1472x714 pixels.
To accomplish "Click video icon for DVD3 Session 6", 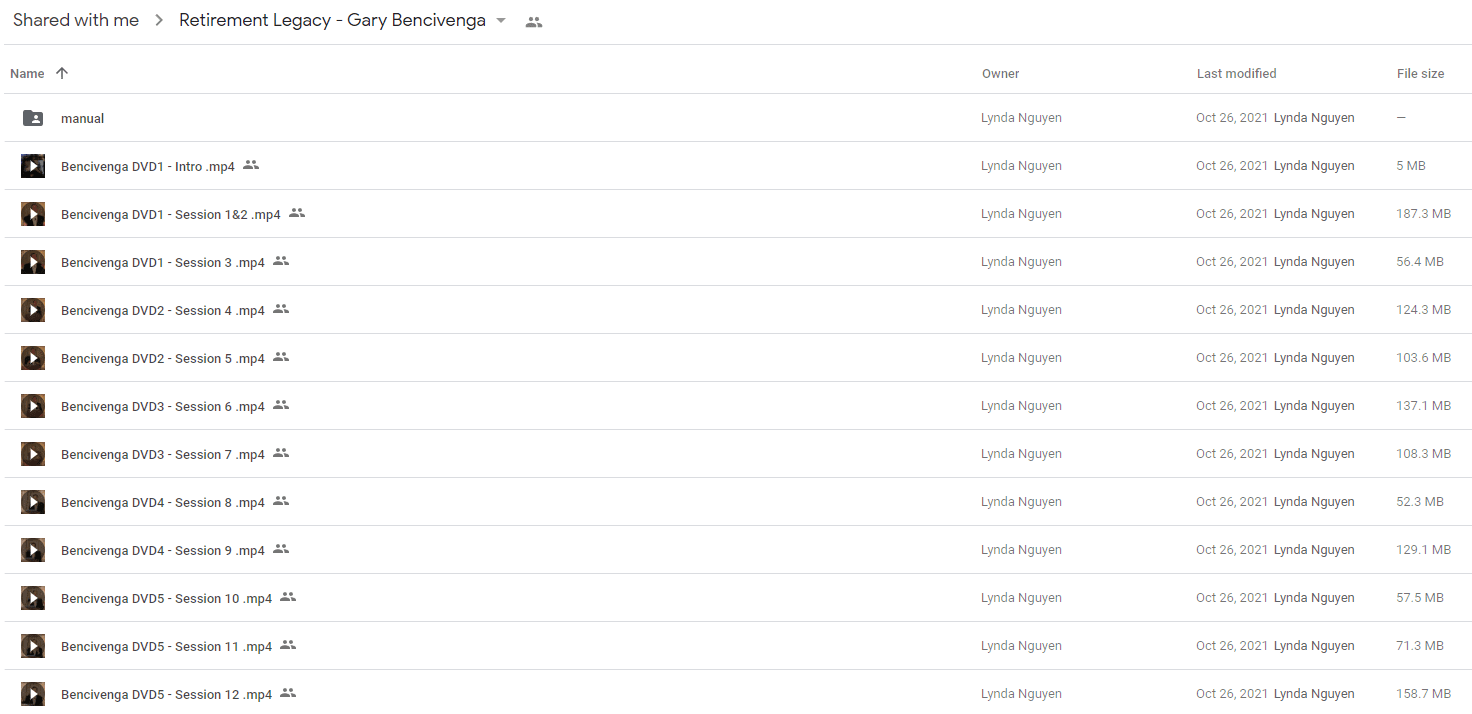I will [33, 406].
